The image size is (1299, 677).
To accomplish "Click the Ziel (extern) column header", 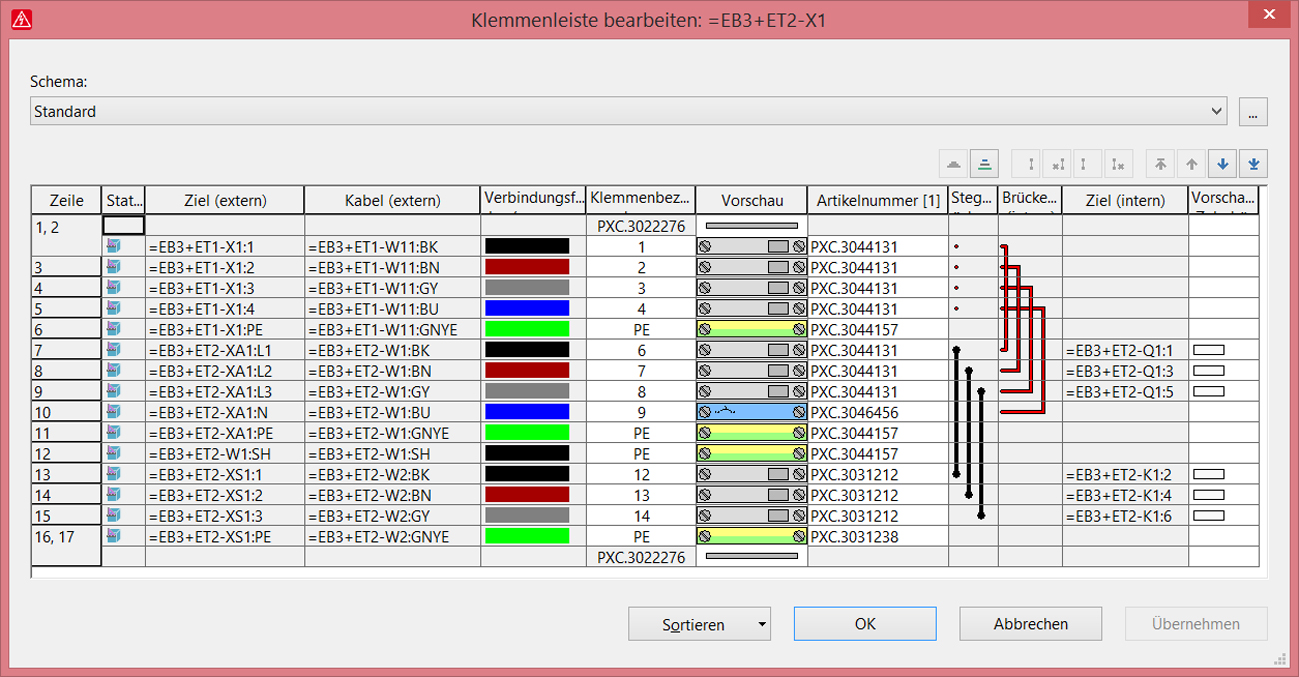I will tap(225, 200).
